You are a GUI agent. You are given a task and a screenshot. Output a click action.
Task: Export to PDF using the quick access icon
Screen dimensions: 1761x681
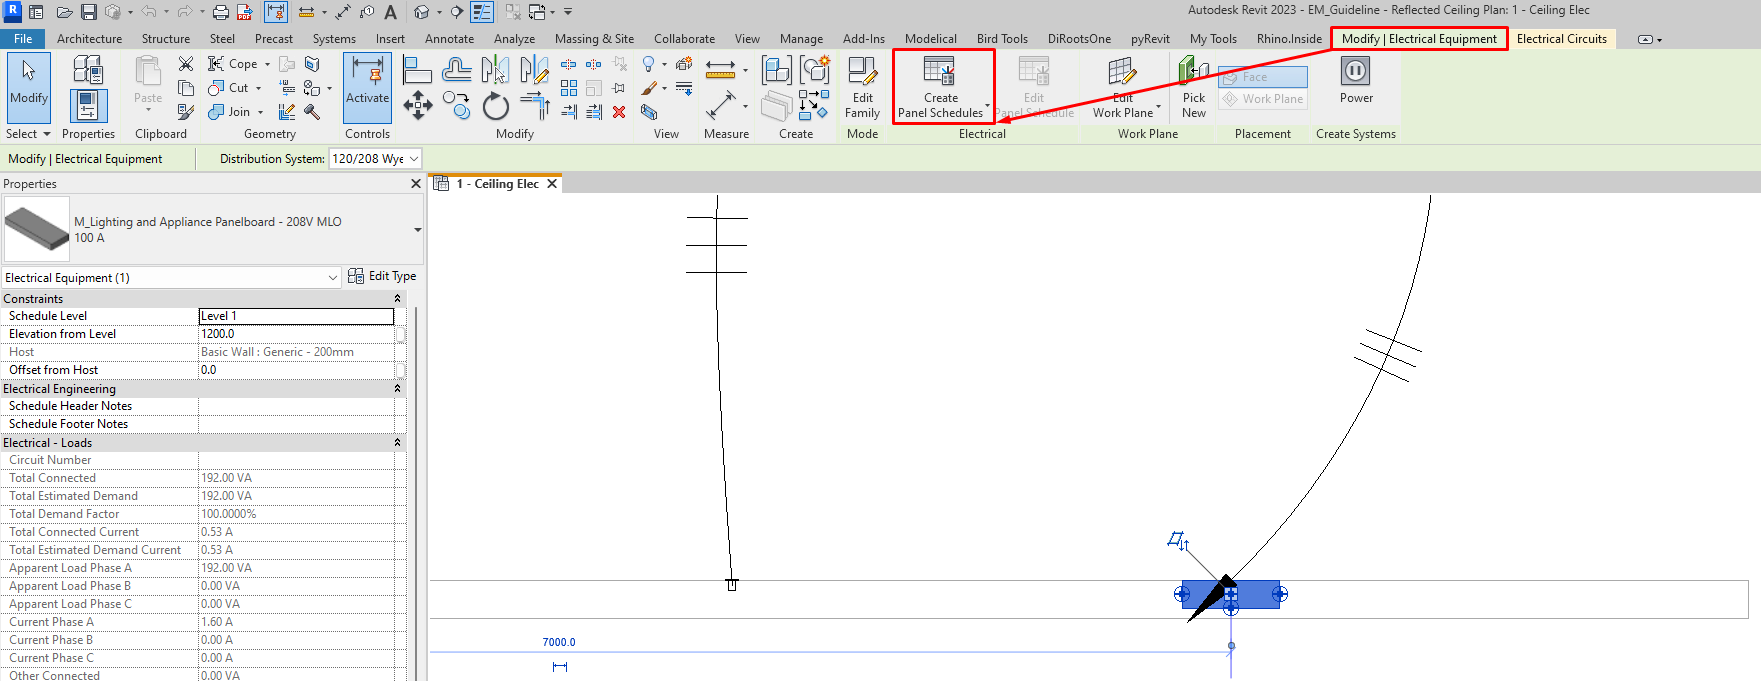coord(244,12)
